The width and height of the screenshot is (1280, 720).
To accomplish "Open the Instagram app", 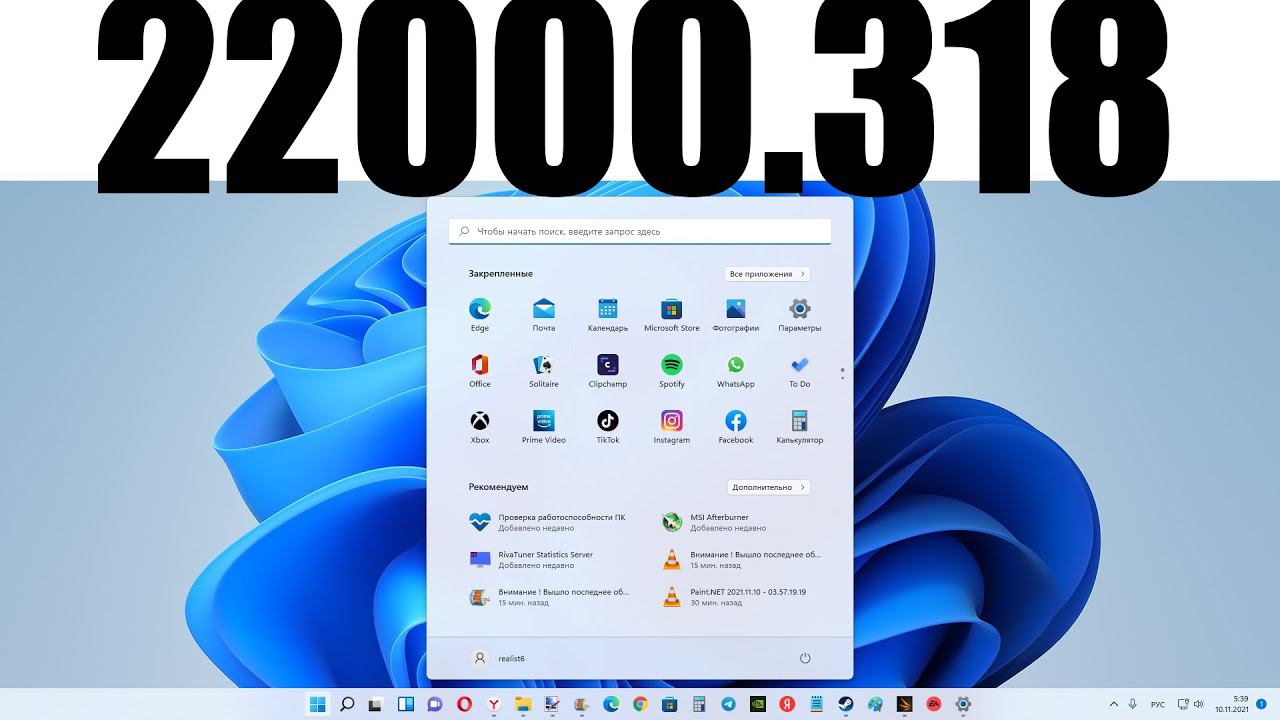I will (672, 426).
